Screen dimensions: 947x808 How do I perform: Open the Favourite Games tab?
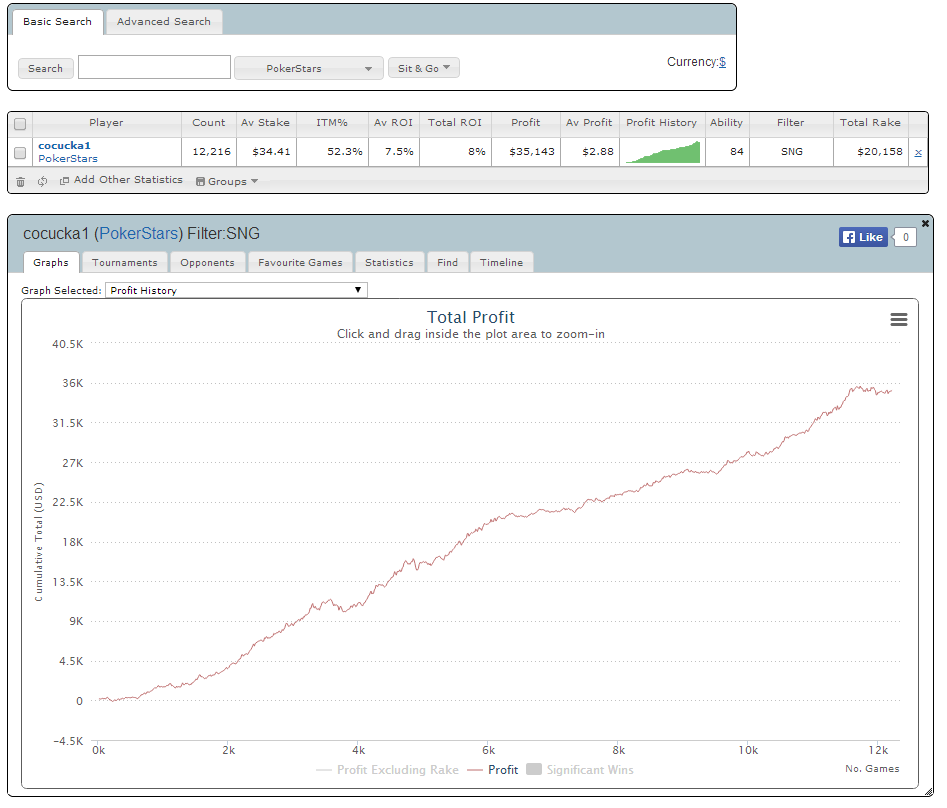pyautogui.click(x=300, y=263)
